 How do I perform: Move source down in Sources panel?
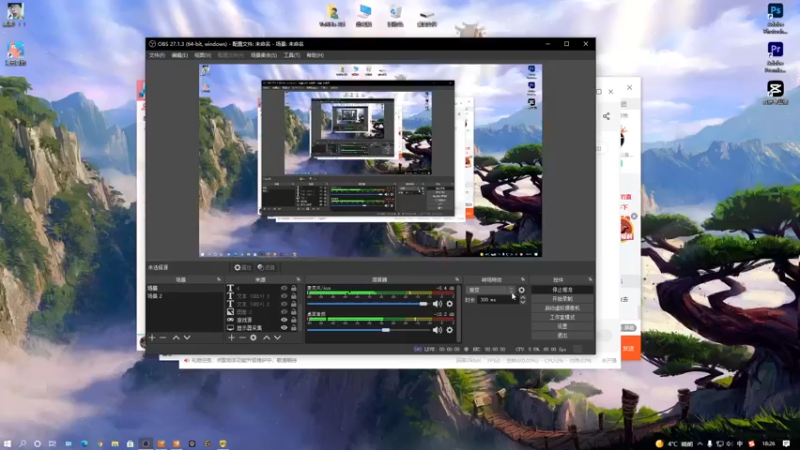click(278, 337)
